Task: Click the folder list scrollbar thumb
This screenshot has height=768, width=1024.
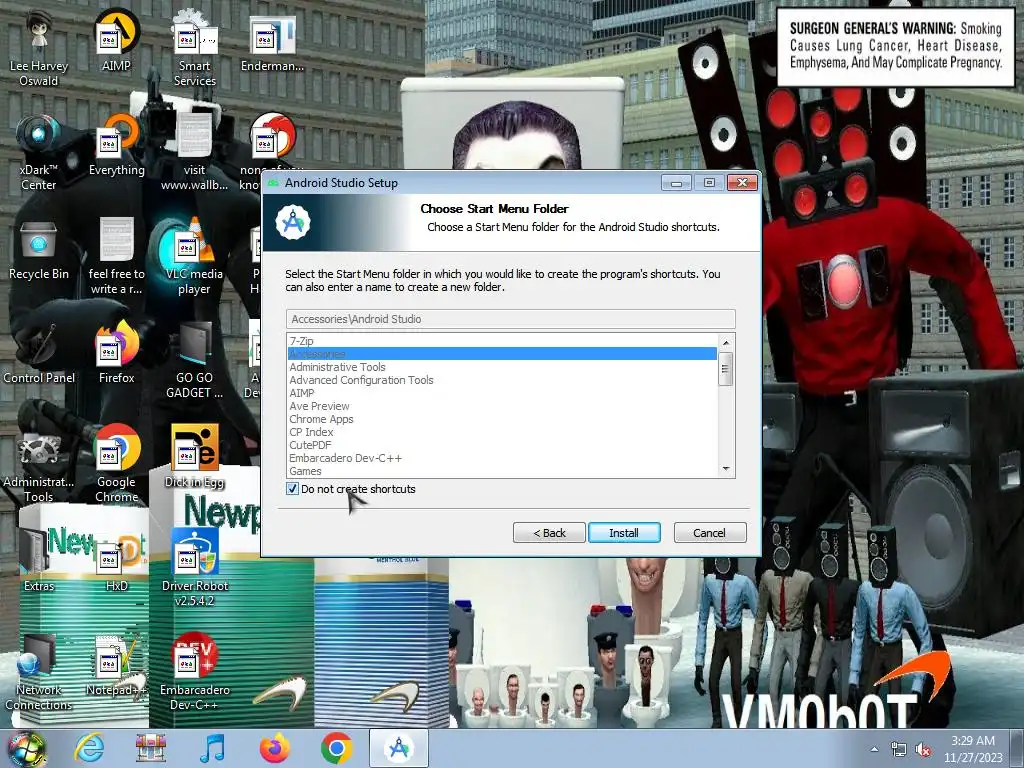Action: coord(726,368)
